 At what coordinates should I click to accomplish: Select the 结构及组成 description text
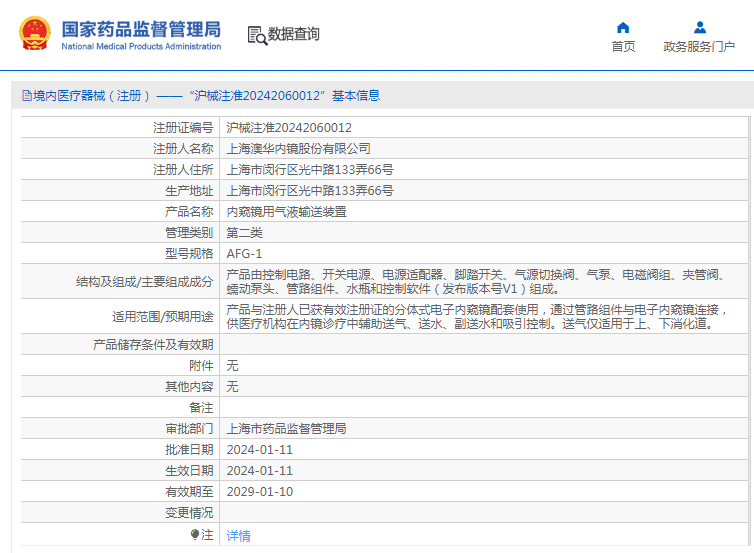[x=475, y=281]
